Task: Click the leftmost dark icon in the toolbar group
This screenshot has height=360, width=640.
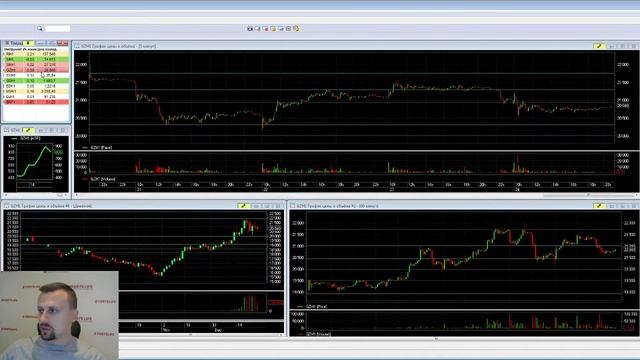Action: [250, 29]
